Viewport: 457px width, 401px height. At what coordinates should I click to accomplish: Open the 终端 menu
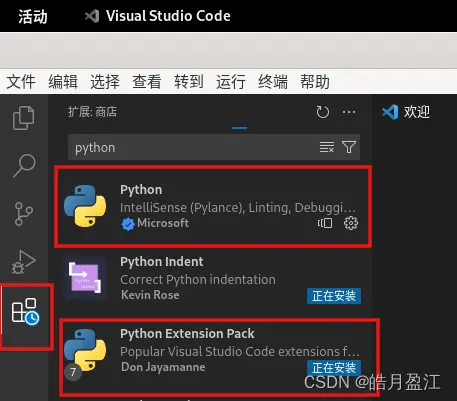pyautogui.click(x=273, y=82)
